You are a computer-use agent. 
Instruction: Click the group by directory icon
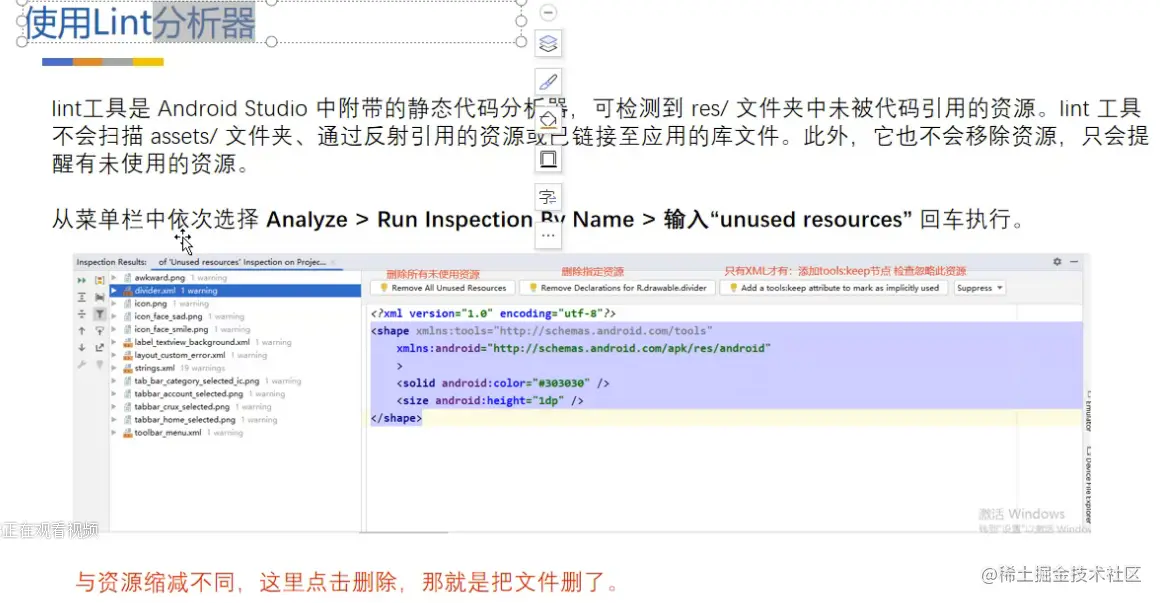click(x=99, y=297)
